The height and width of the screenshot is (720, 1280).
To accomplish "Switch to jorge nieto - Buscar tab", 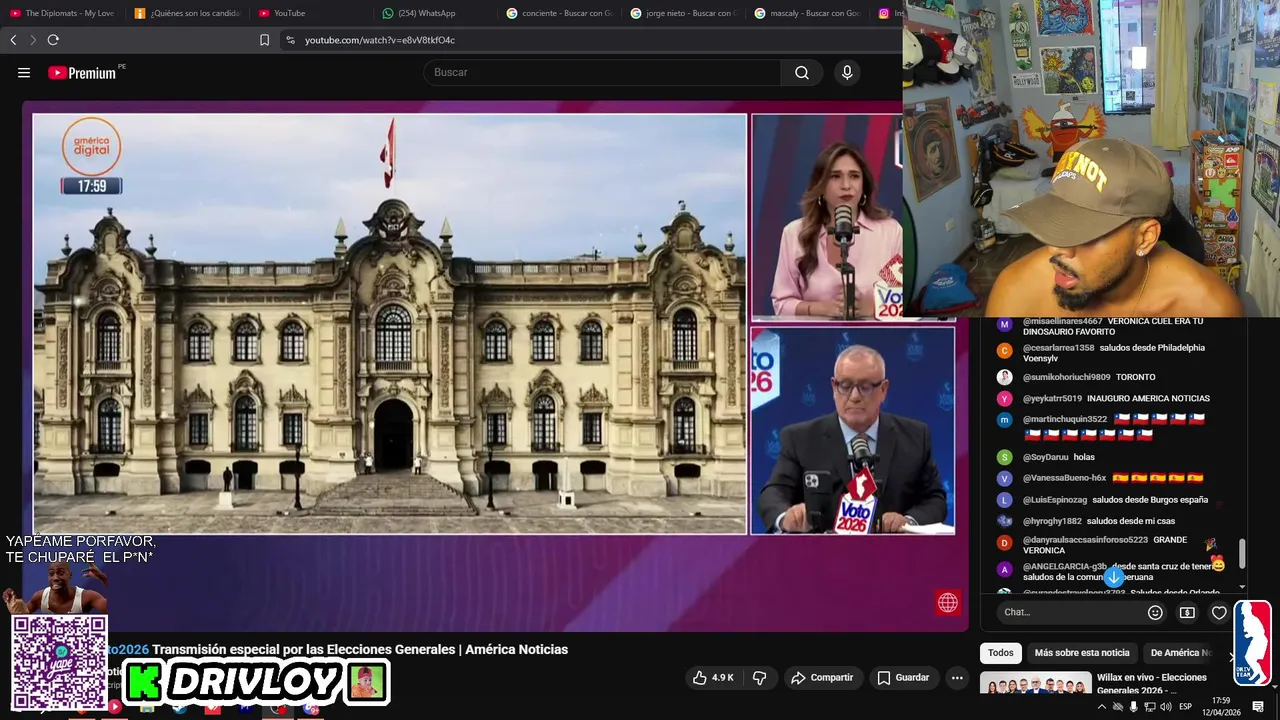I will 683,13.
